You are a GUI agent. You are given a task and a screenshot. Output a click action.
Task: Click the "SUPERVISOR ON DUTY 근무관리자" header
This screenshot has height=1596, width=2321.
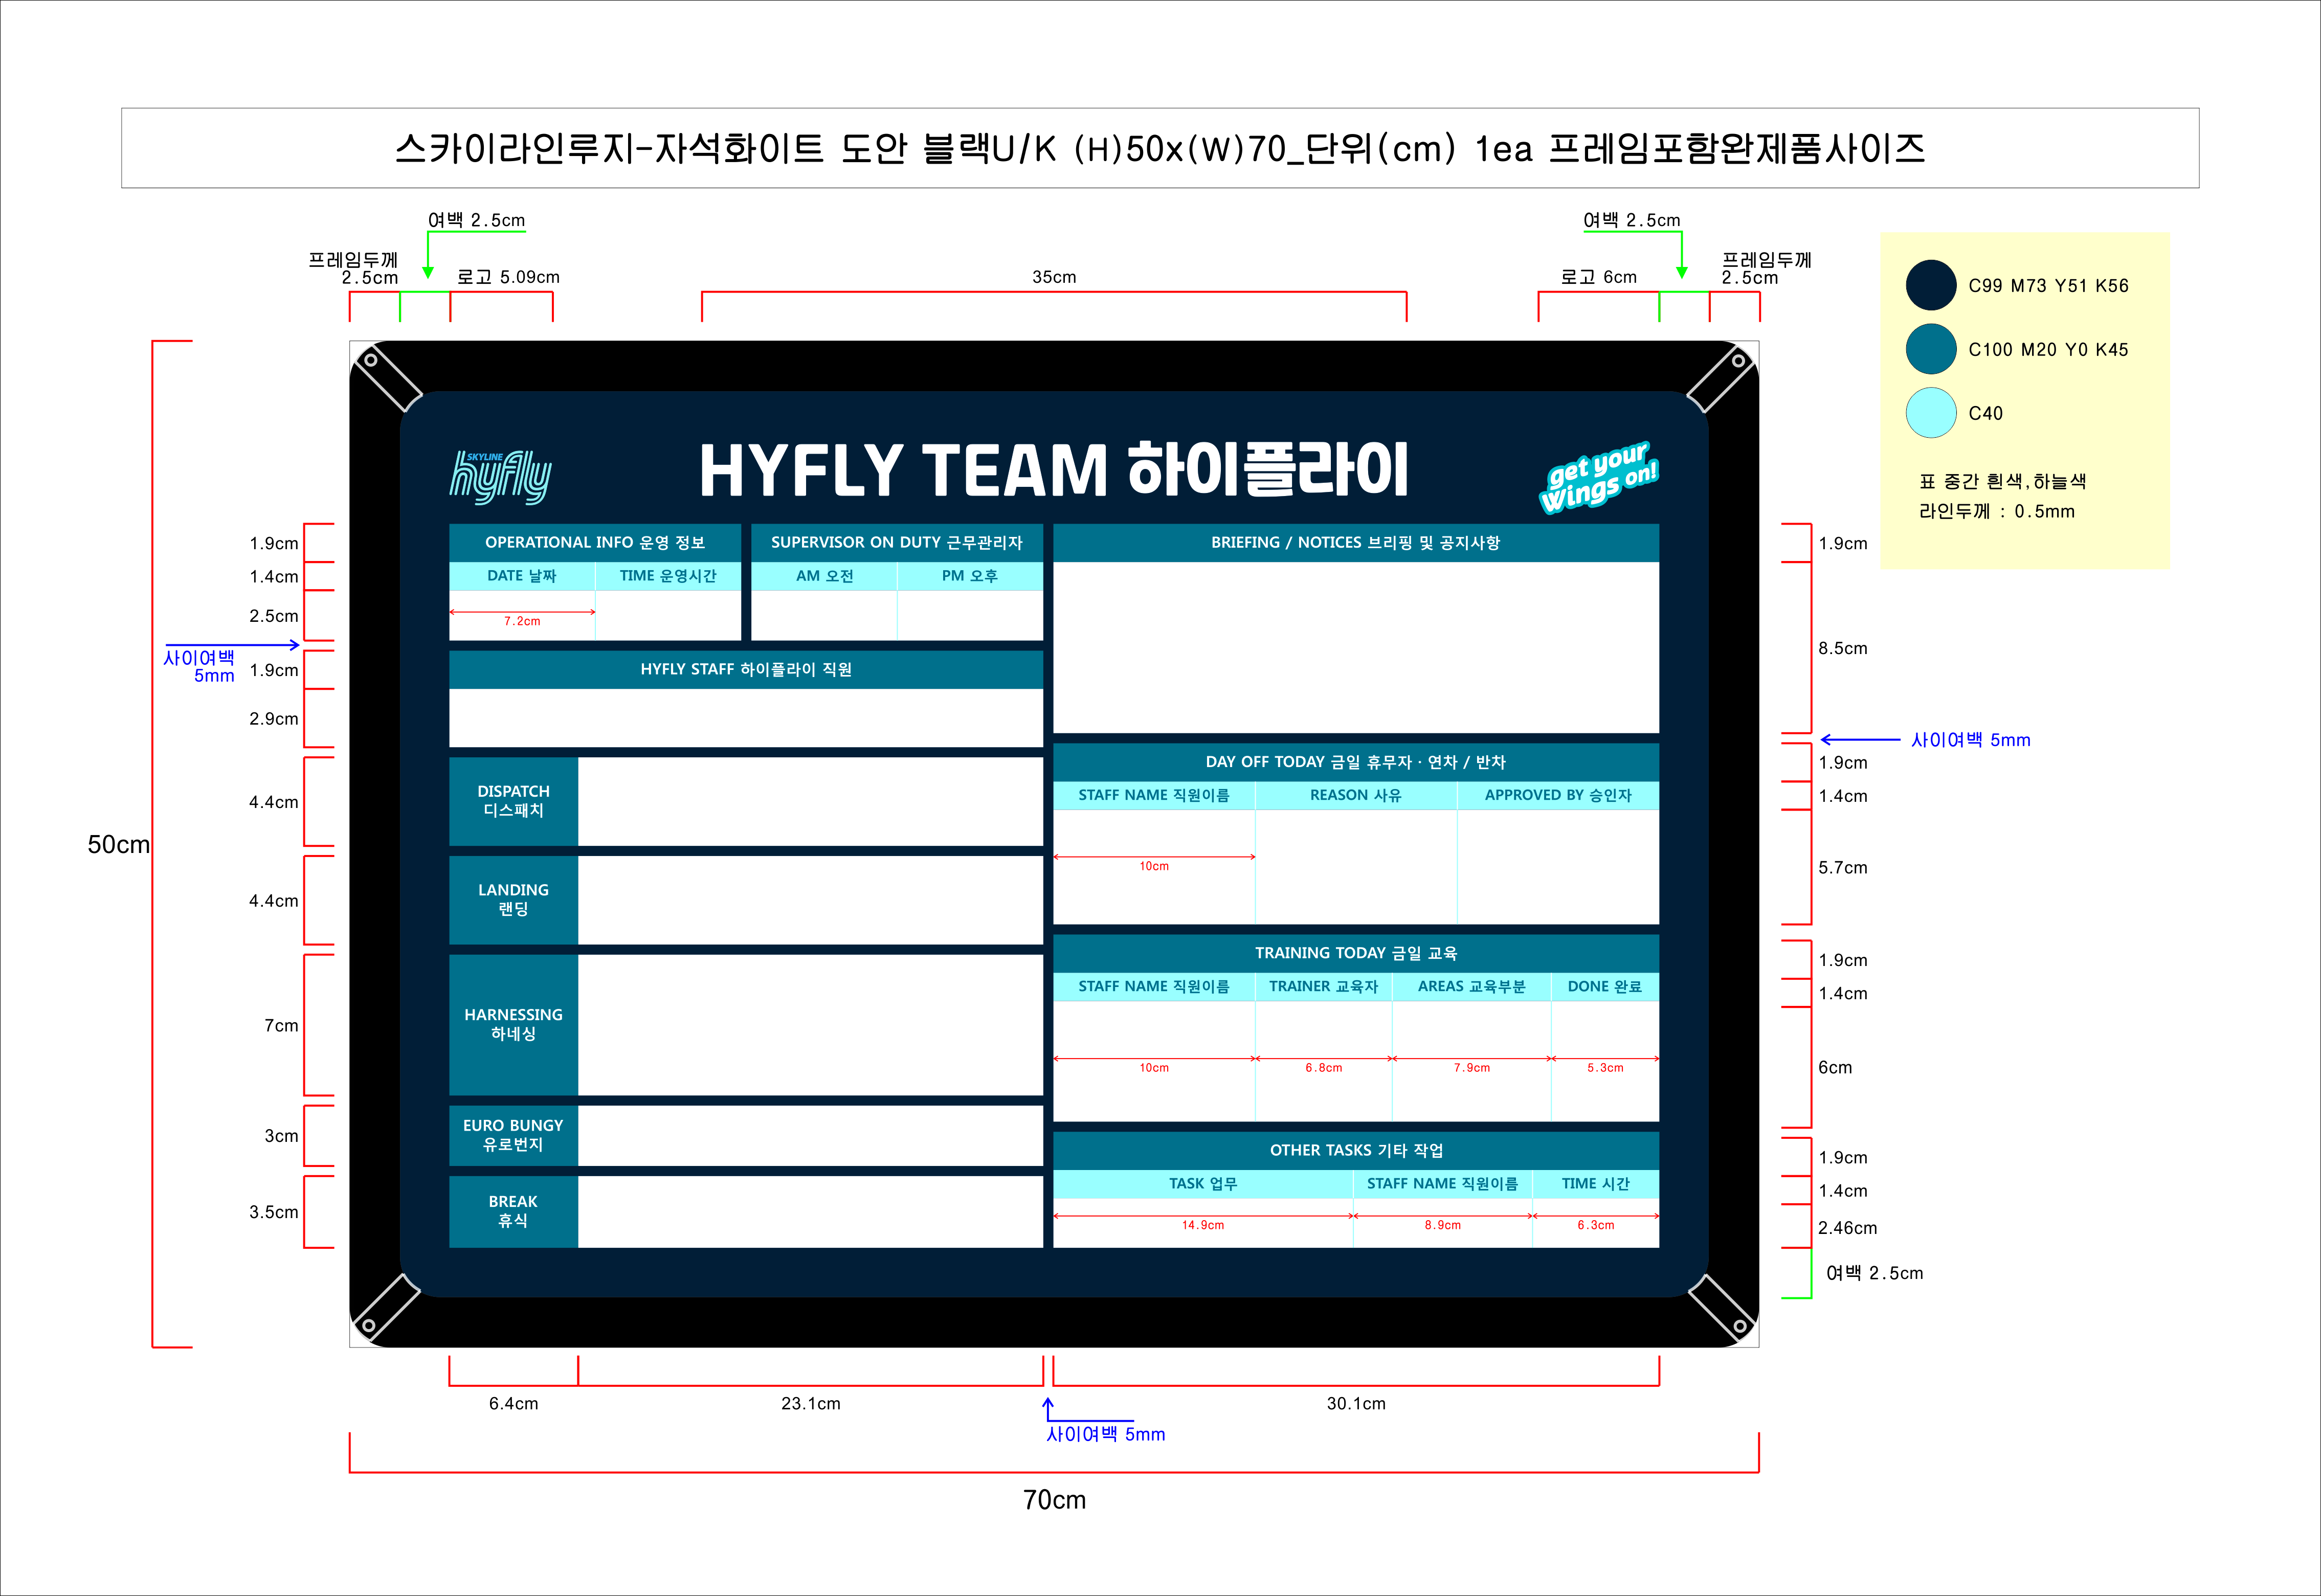[897, 543]
